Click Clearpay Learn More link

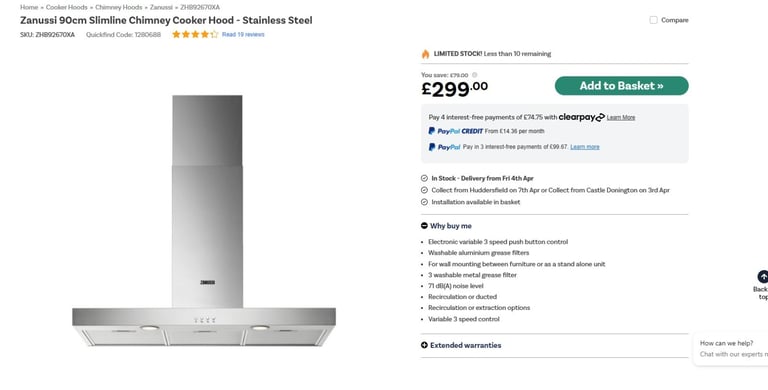click(x=621, y=118)
